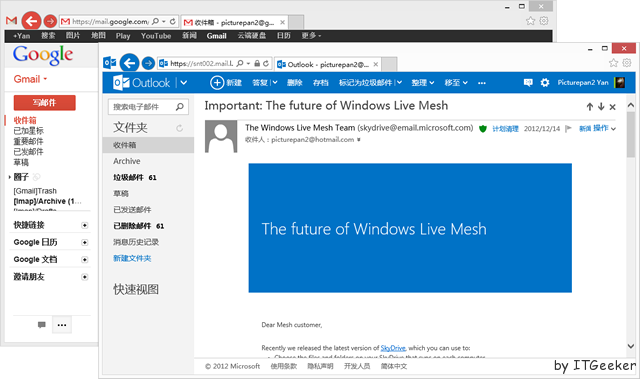Image resolution: width=640 pixels, height=379 pixels.
Task: Expand the 邀请朋友 gadget in Gmail
Action: tap(84, 277)
